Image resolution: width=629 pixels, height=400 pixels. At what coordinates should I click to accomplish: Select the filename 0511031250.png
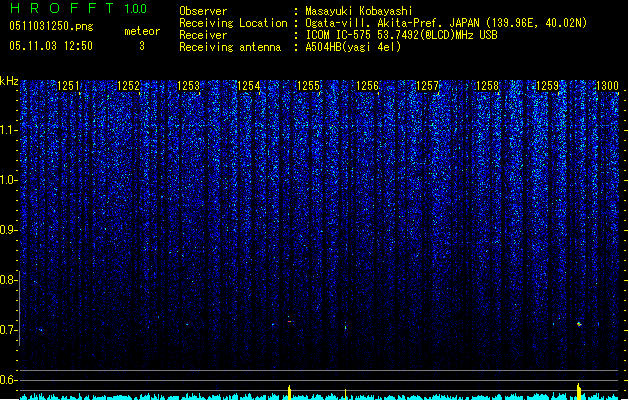[x=51, y=26]
